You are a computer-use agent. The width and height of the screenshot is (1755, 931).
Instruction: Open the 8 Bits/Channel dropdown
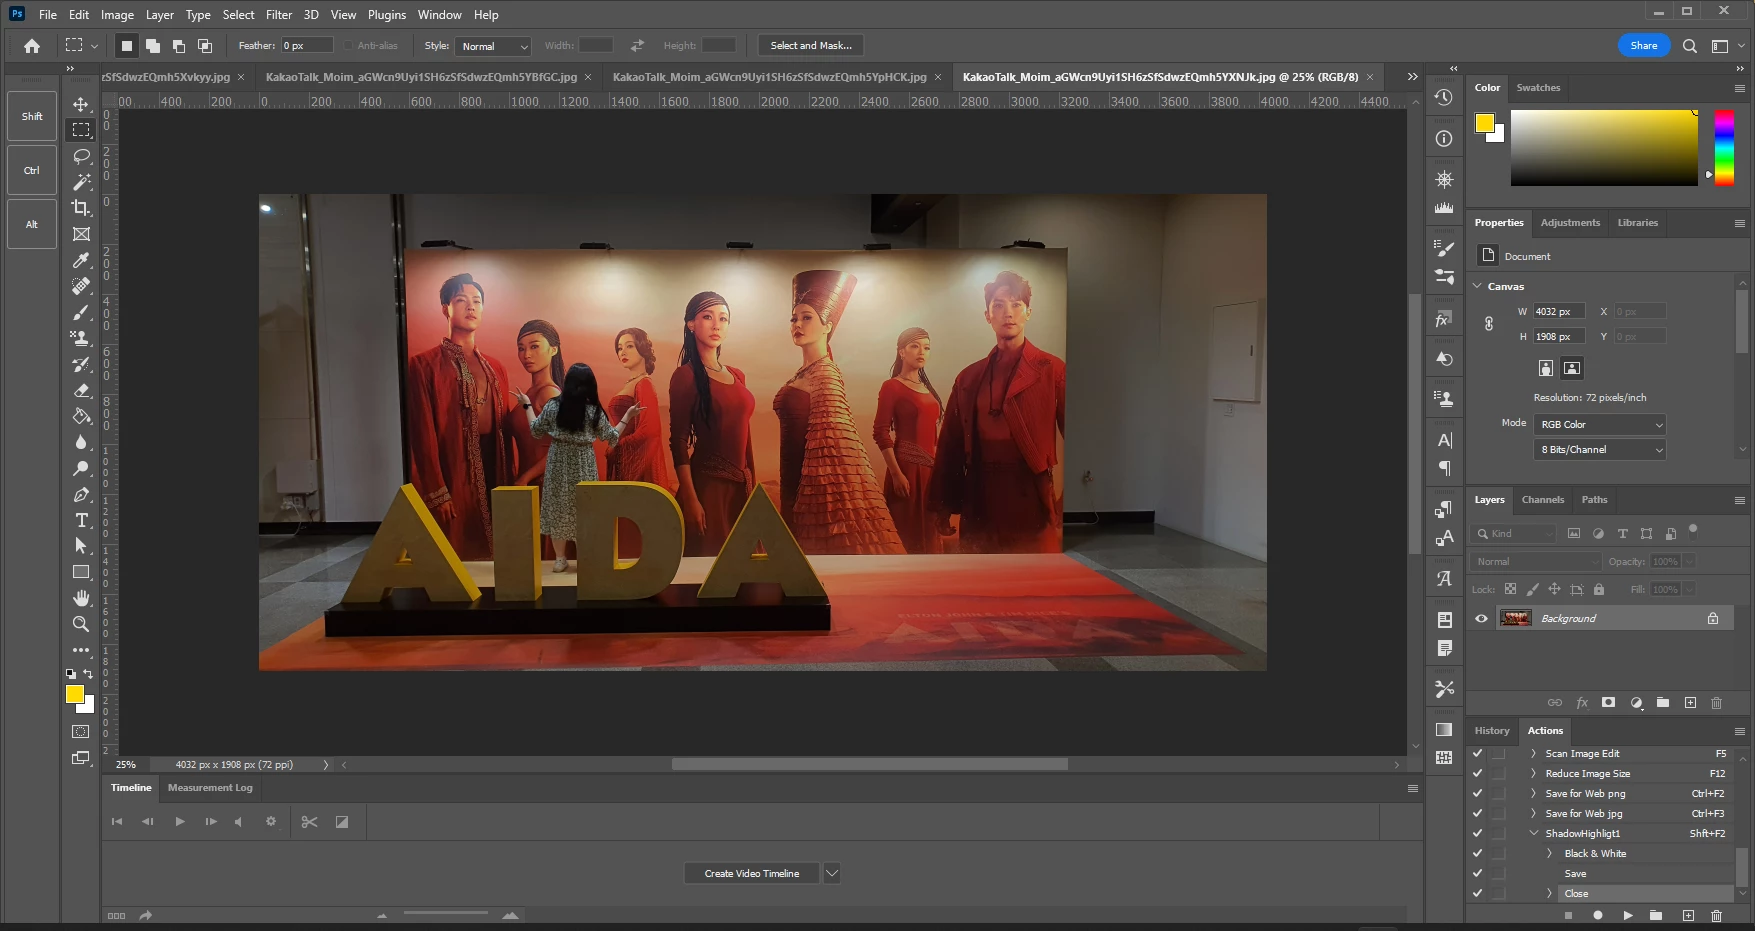pos(1599,450)
